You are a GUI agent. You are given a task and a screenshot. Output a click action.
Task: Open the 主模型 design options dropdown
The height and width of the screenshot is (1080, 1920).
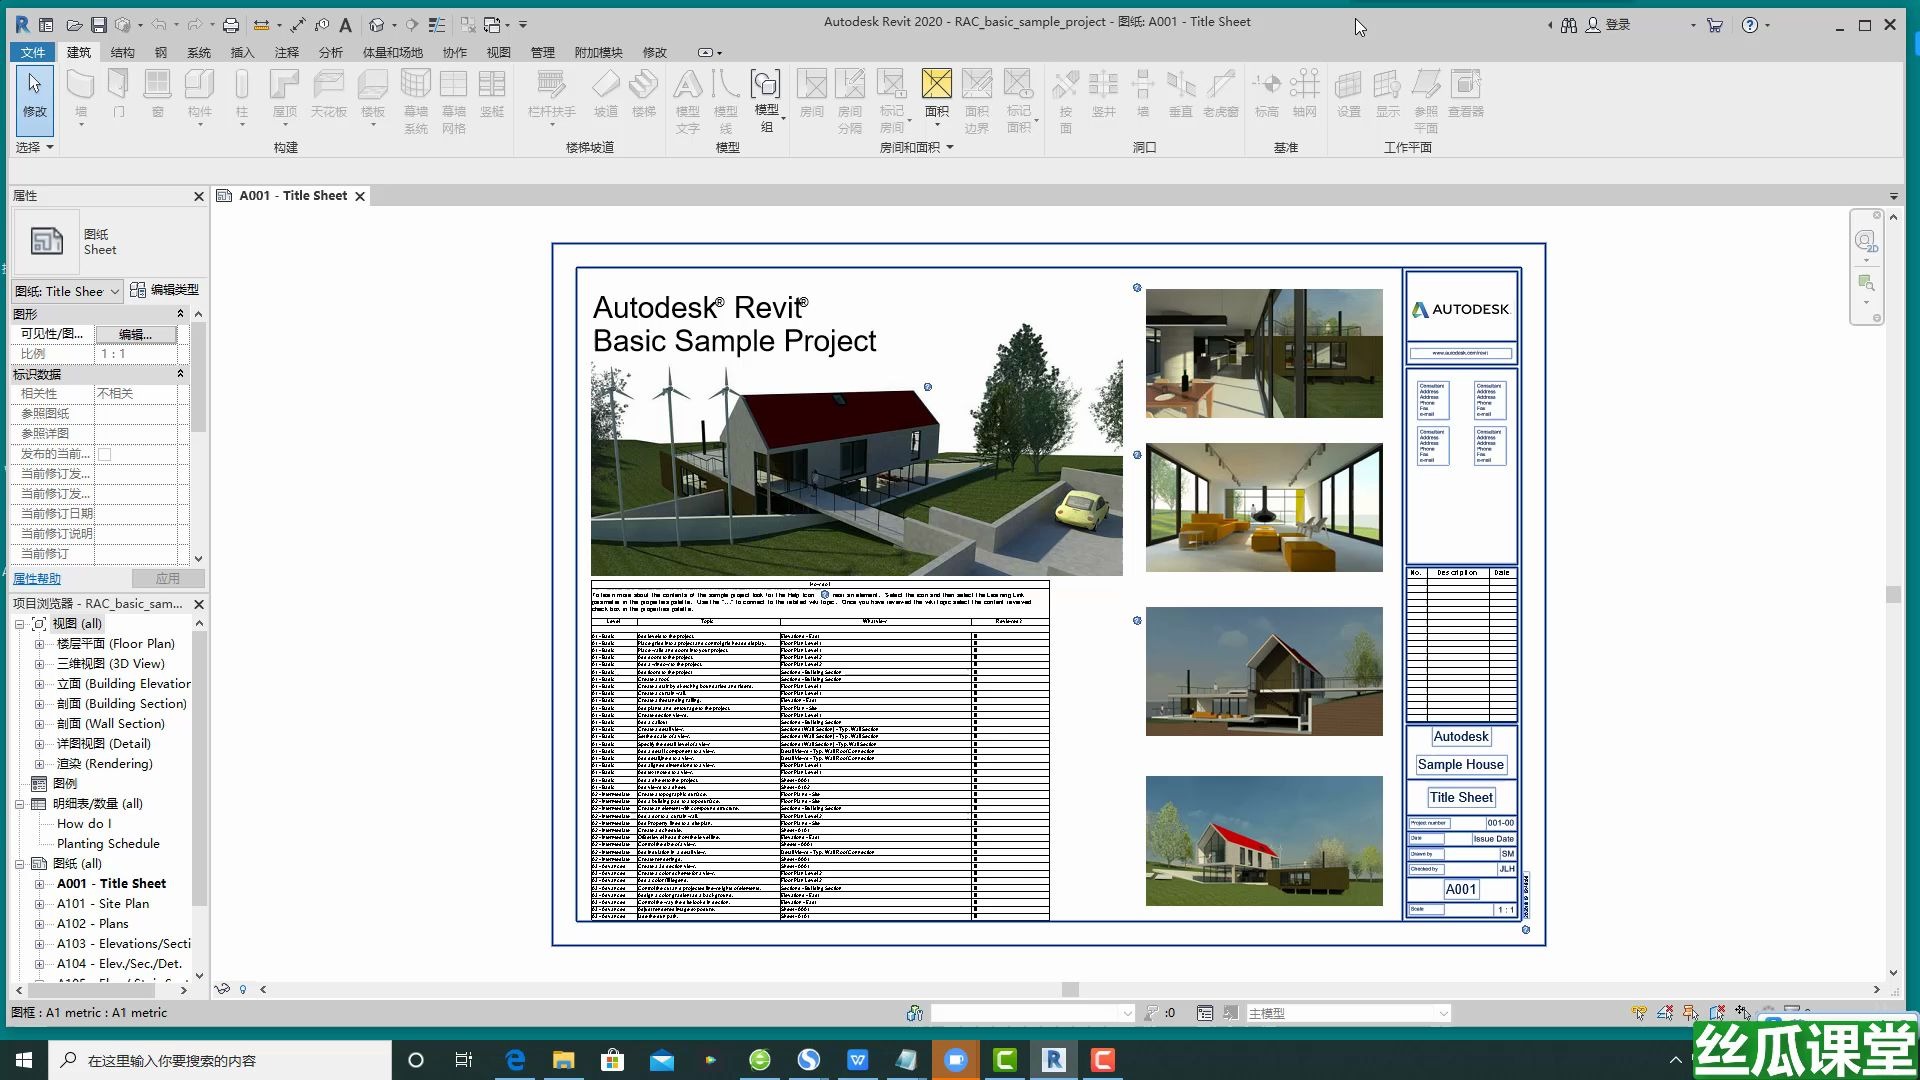click(x=1443, y=1013)
